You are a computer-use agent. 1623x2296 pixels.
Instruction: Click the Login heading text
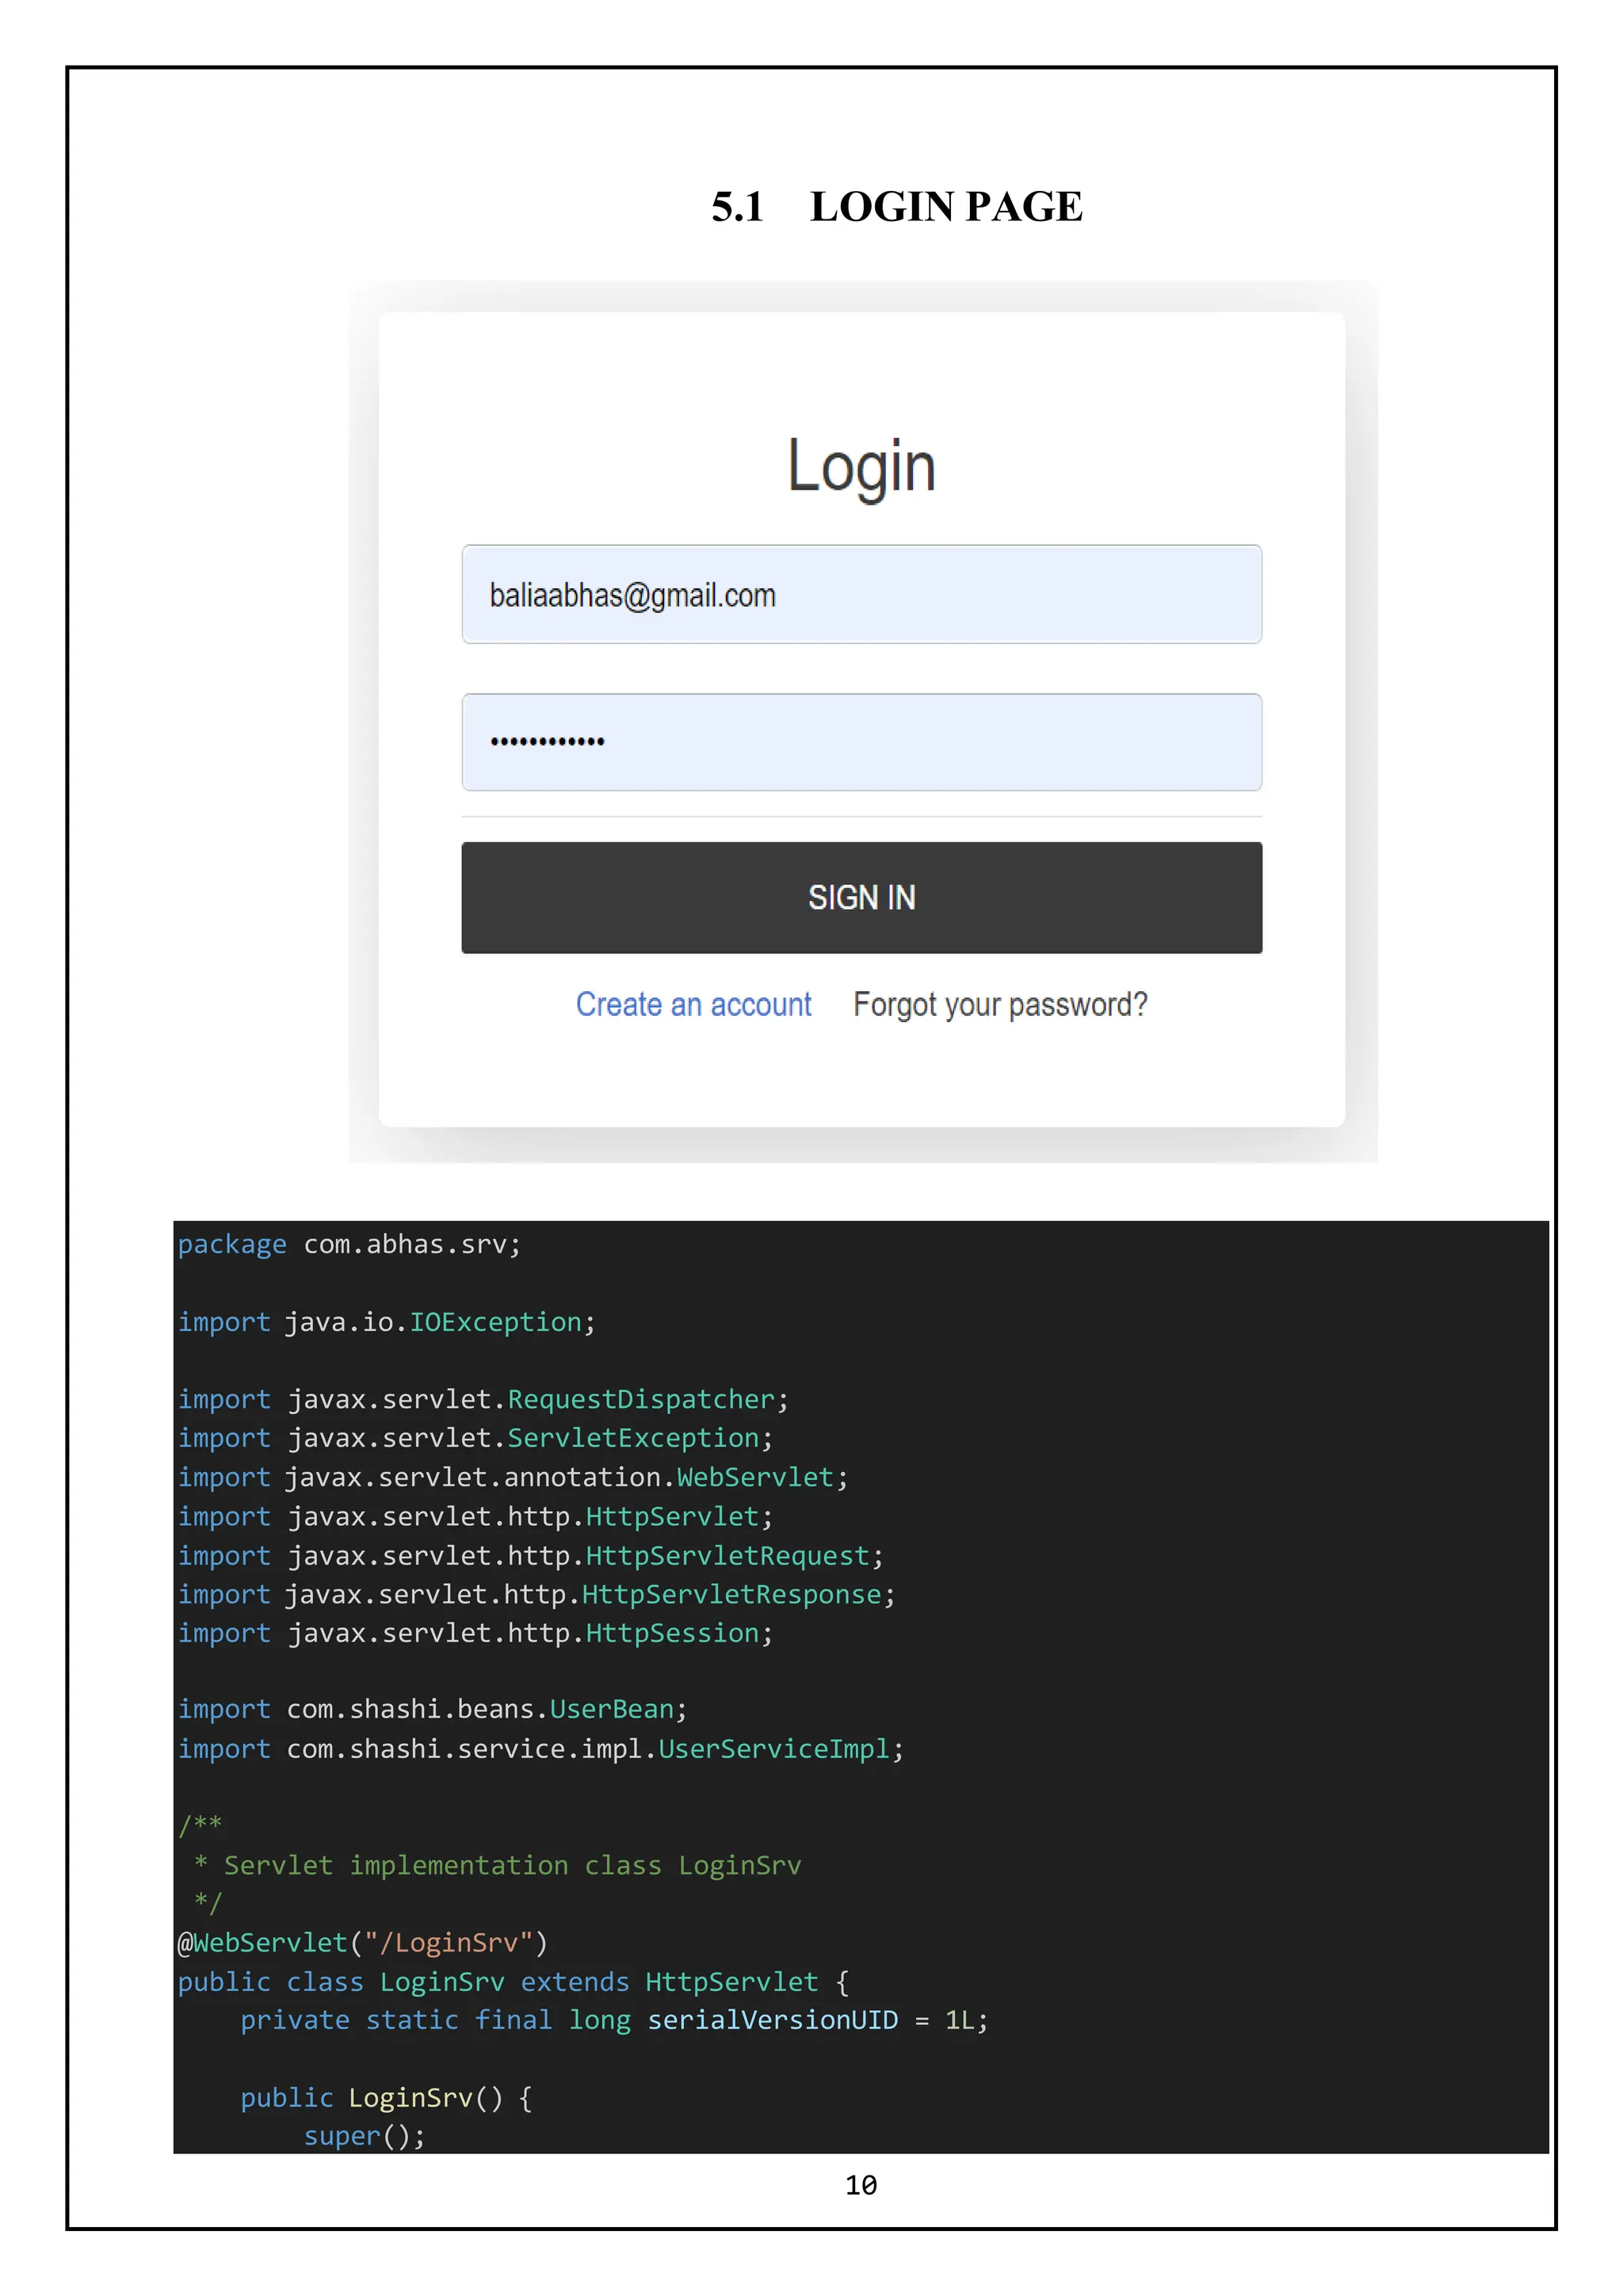[861, 467]
